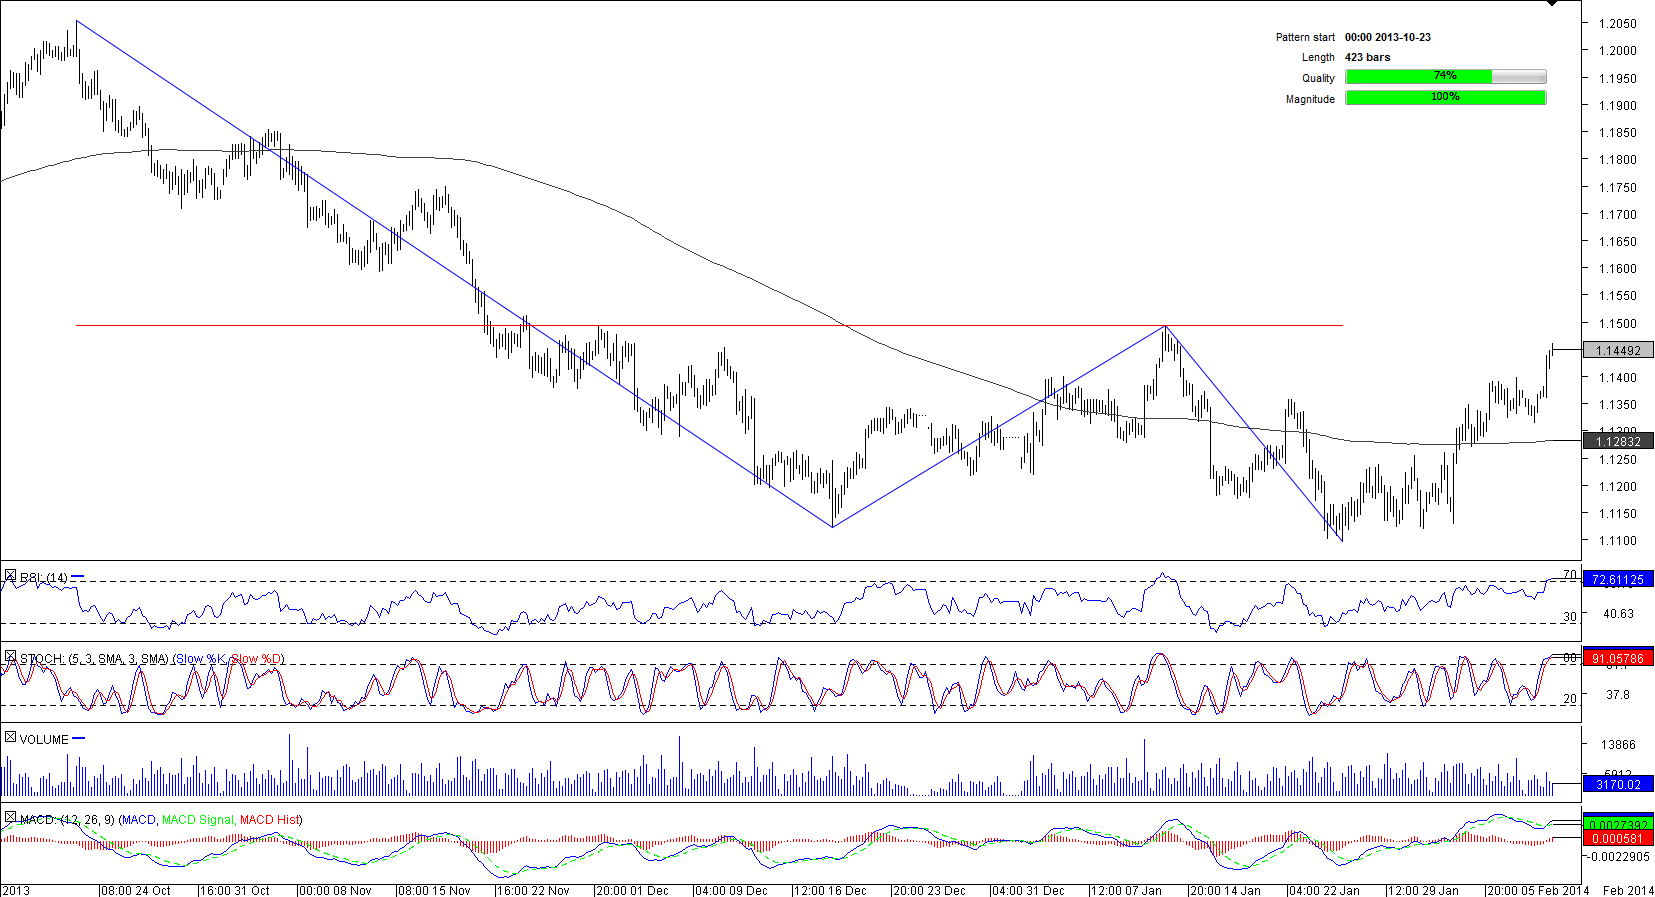This screenshot has width=1655, height=897.
Task: Click the stochastic value tag 91.05786
Action: pos(1618,658)
